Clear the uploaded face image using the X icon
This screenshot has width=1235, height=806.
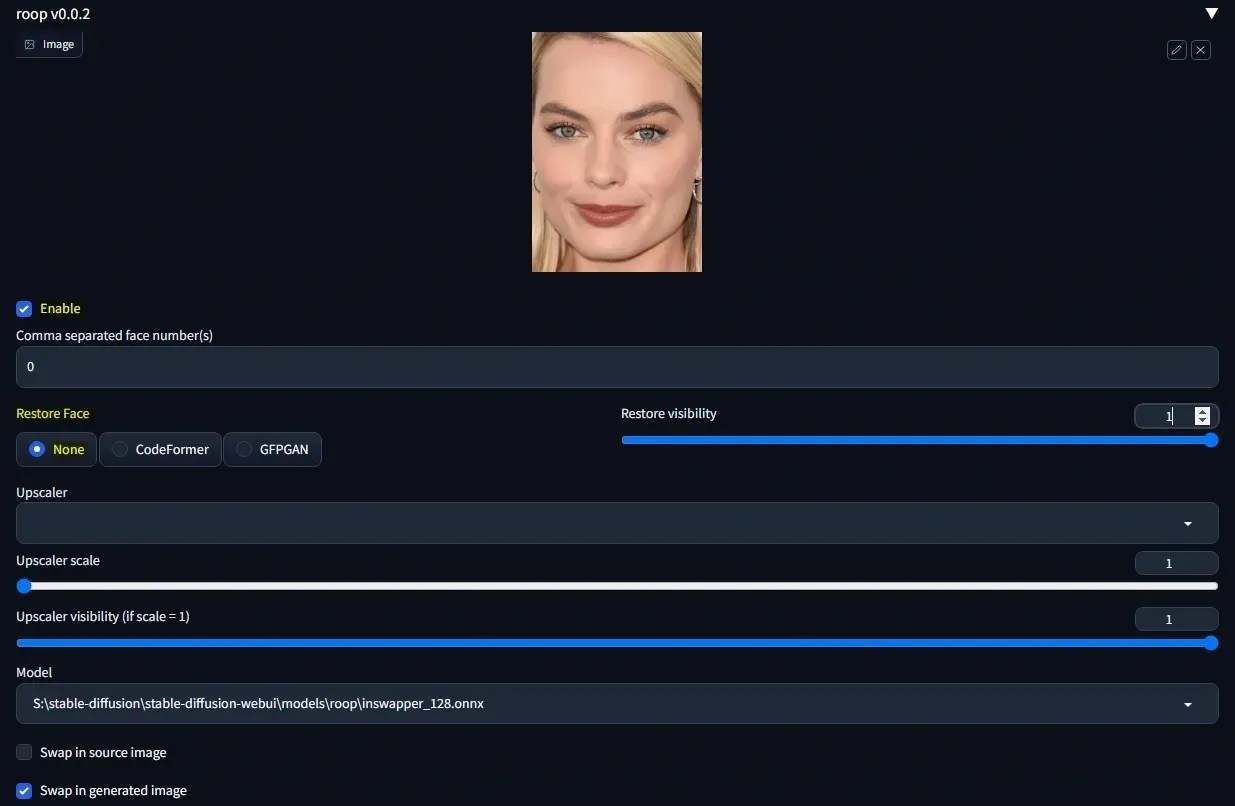pyautogui.click(x=1201, y=49)
